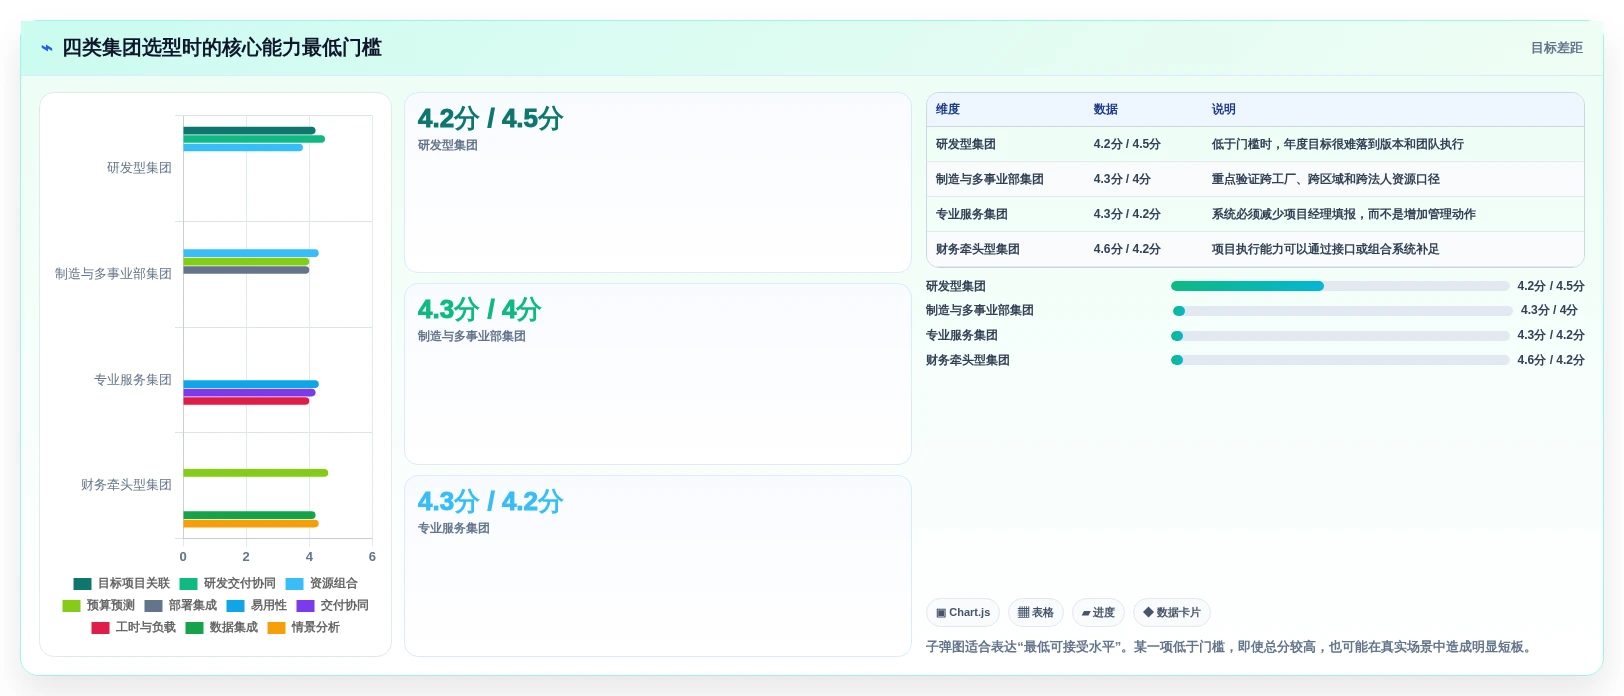Open the 4.2分 / 4.5分 研发型集团 data card
Viewport: 1624px width, 696px height.
(x=658, y=183)
